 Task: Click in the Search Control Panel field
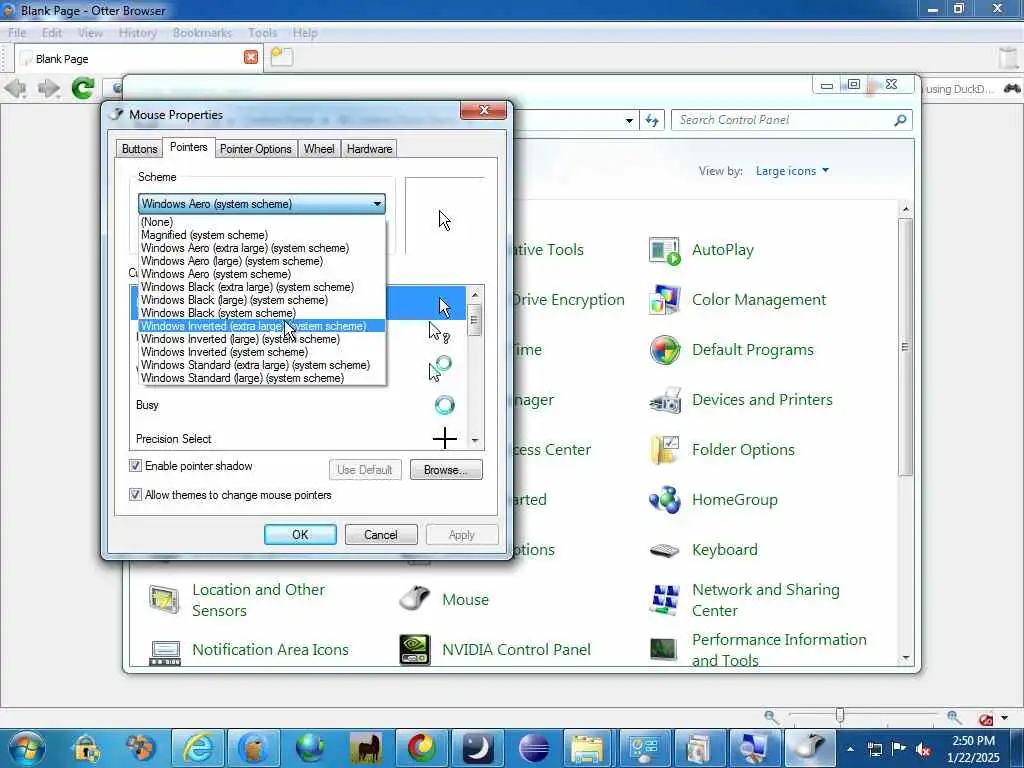click(x=784, y=120)
